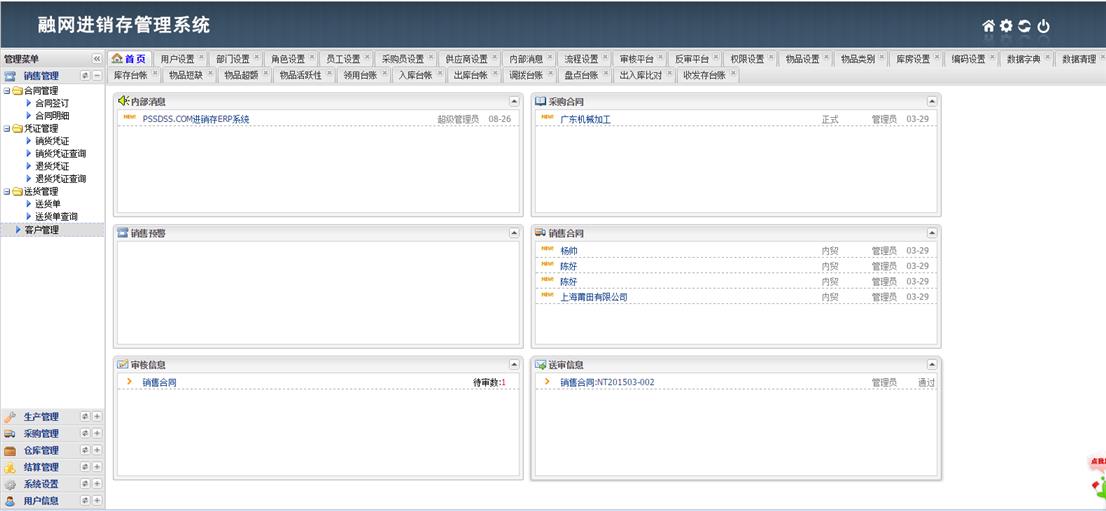Select 客户管理 in the sidebar tree
Screen dimensions: 1106x511
(42, 230)
